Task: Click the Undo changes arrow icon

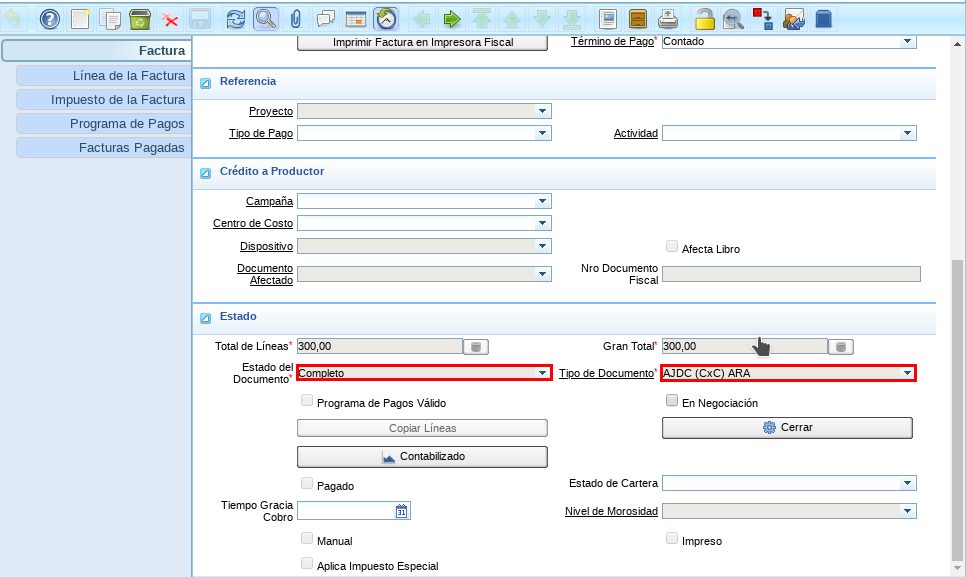Action: [13, 19]
